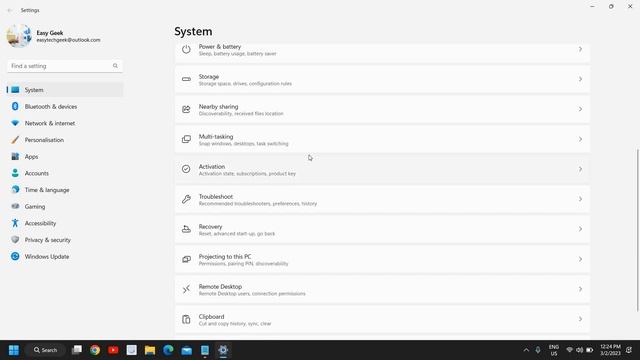Open Windows Update settings

65,257
